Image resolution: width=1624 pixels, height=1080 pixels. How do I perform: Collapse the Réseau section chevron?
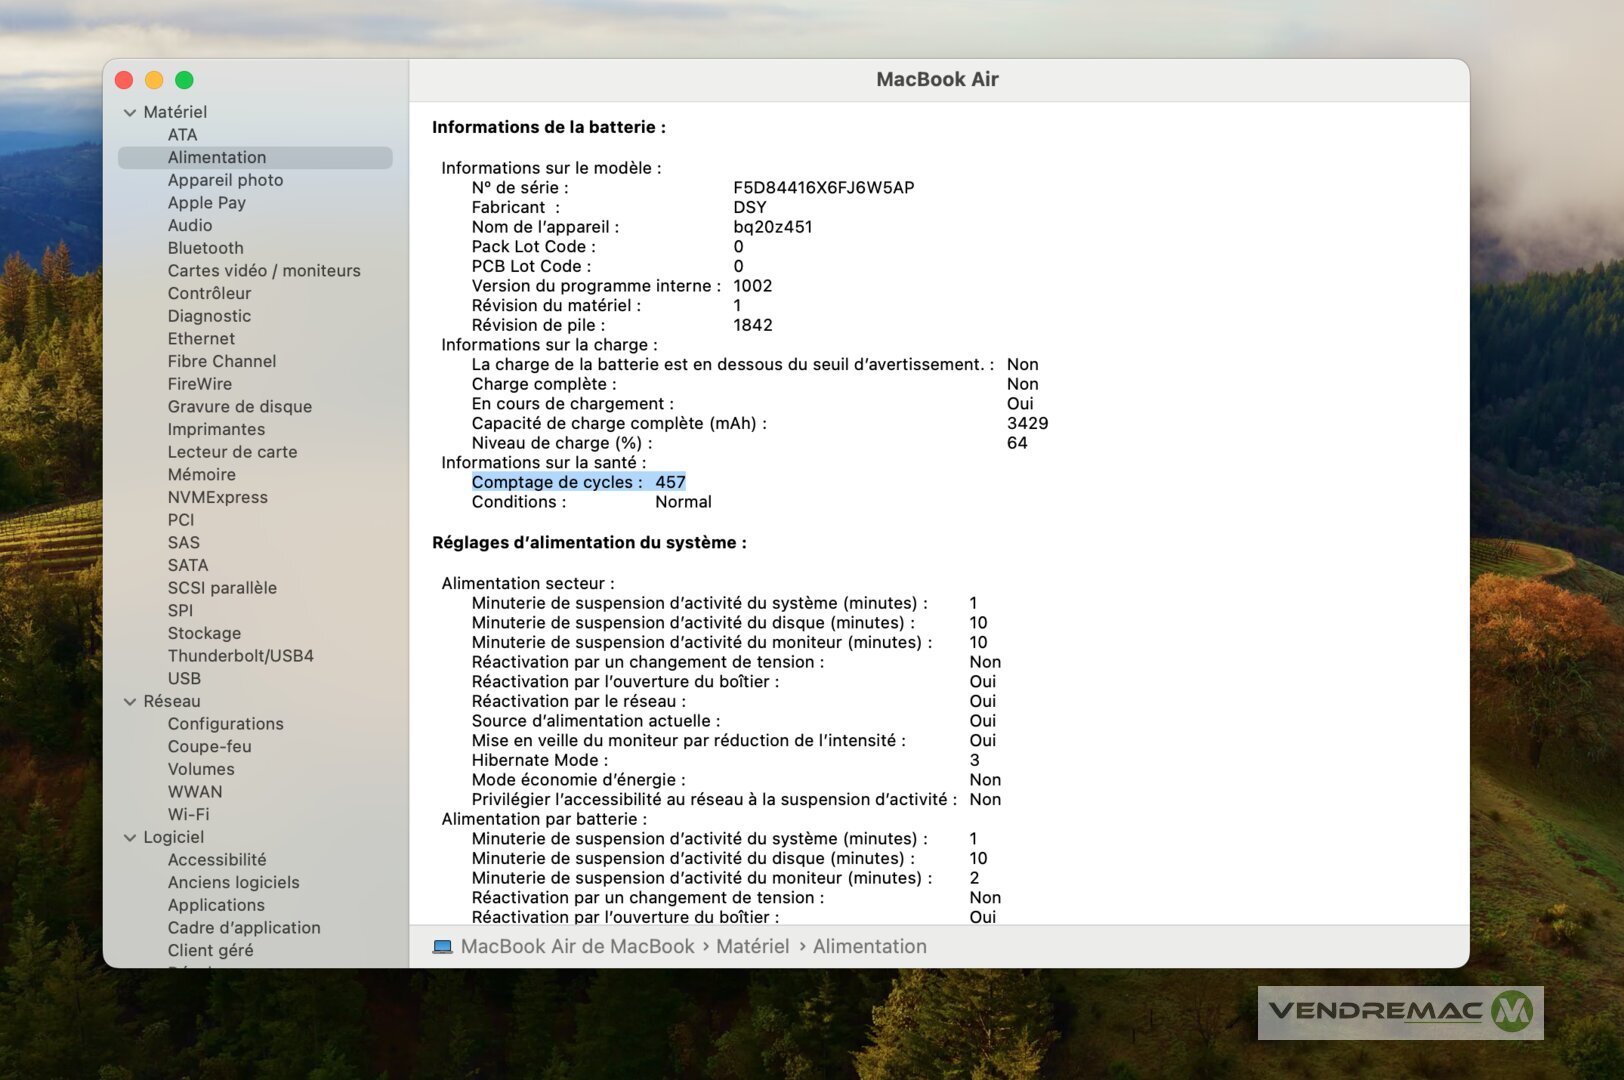[x=130, y=702]
